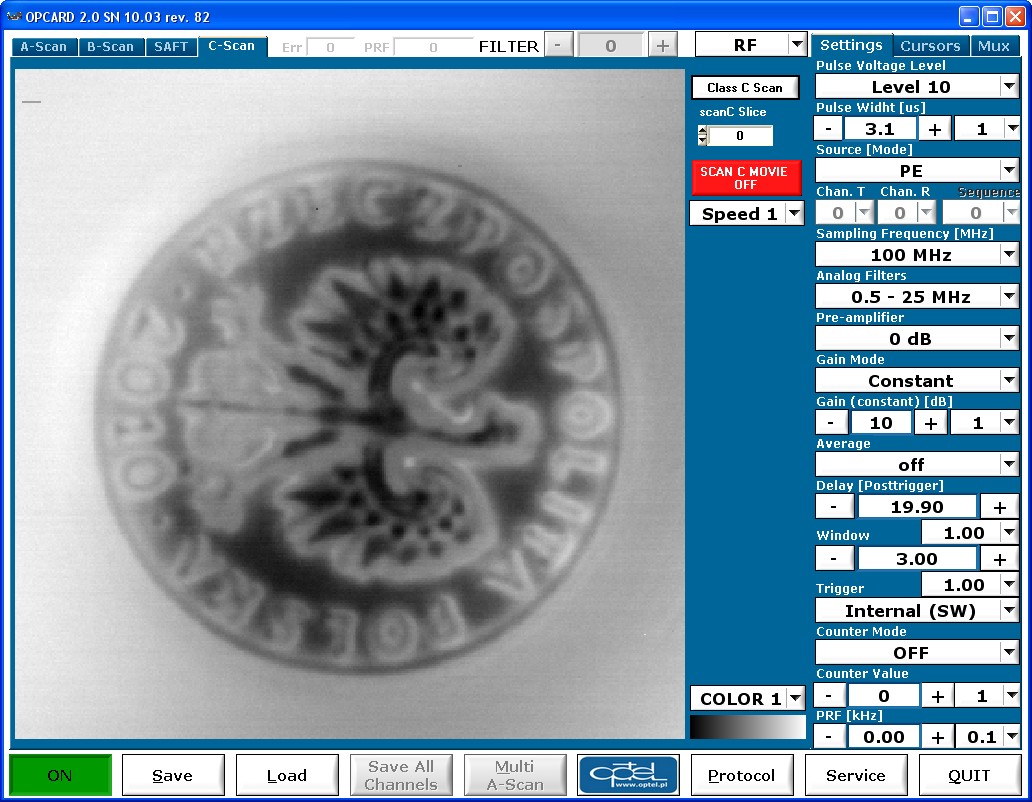Decrease Delay Posttrigger with minus
The width and height of the screenshot is (1032, 802).
coord(834,507)
